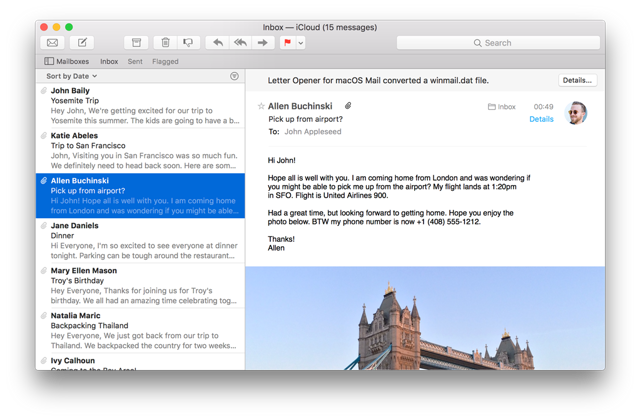Viewport: 640px width, 420px height.
Task: Minimize the Mail window with yellow button
Action: pyautogui.click(x=57, y=27)
